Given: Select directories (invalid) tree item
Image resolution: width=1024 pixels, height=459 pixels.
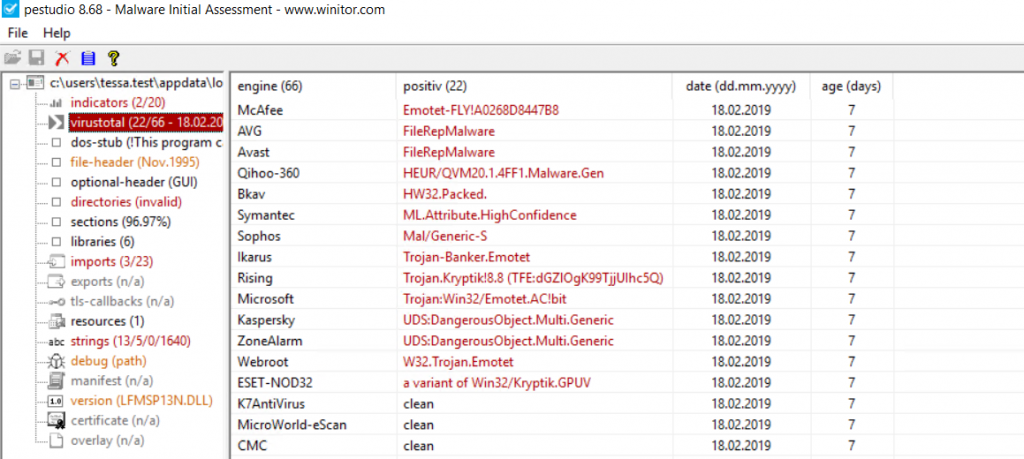Looking at the screenshot, I should point(126,202).
